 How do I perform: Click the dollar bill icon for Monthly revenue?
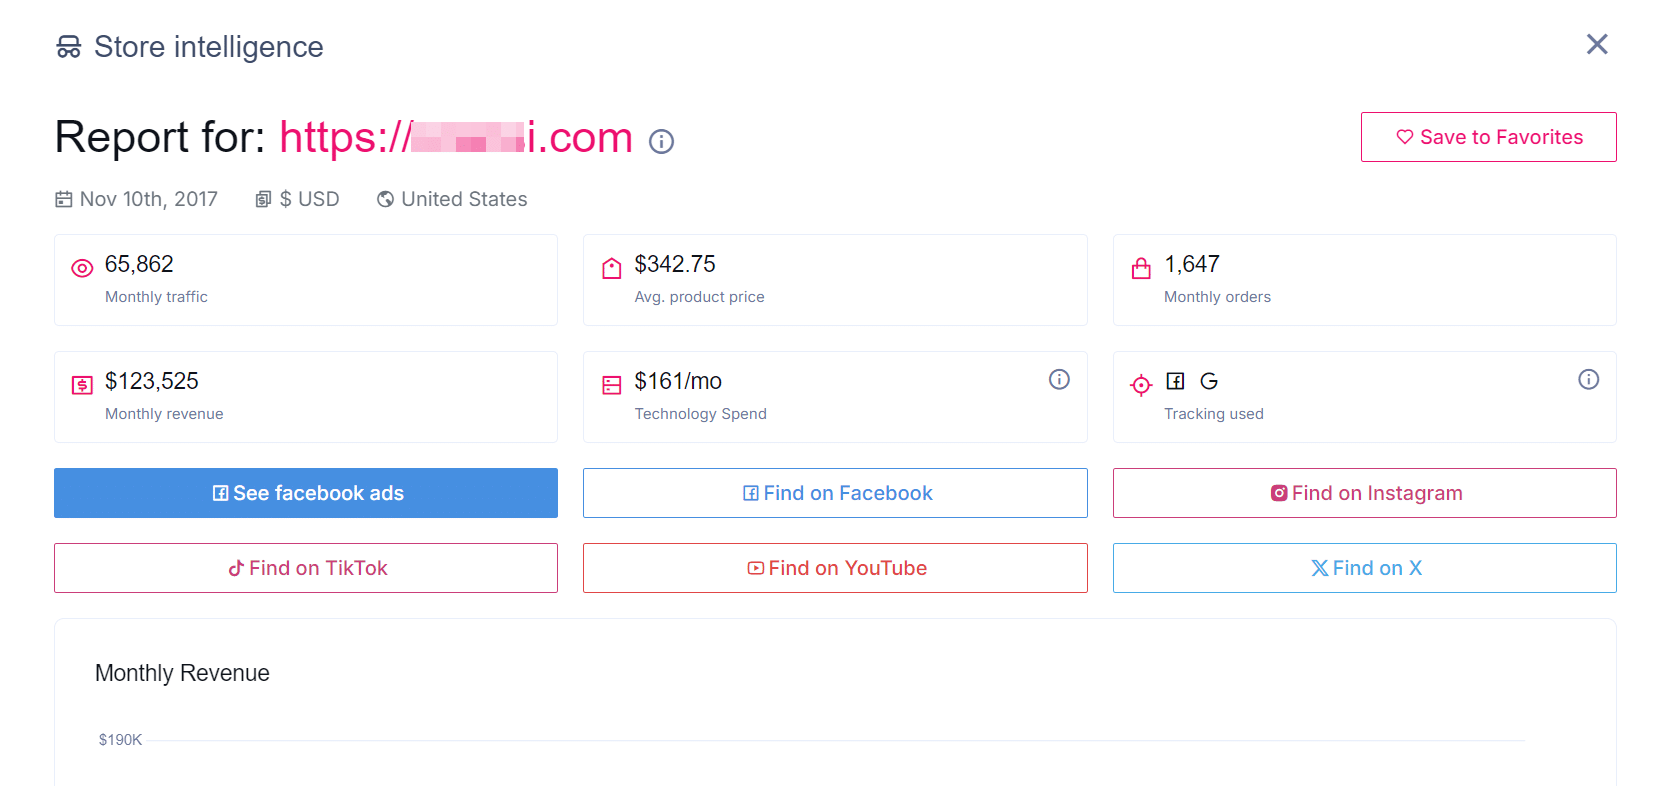point(82,384)
